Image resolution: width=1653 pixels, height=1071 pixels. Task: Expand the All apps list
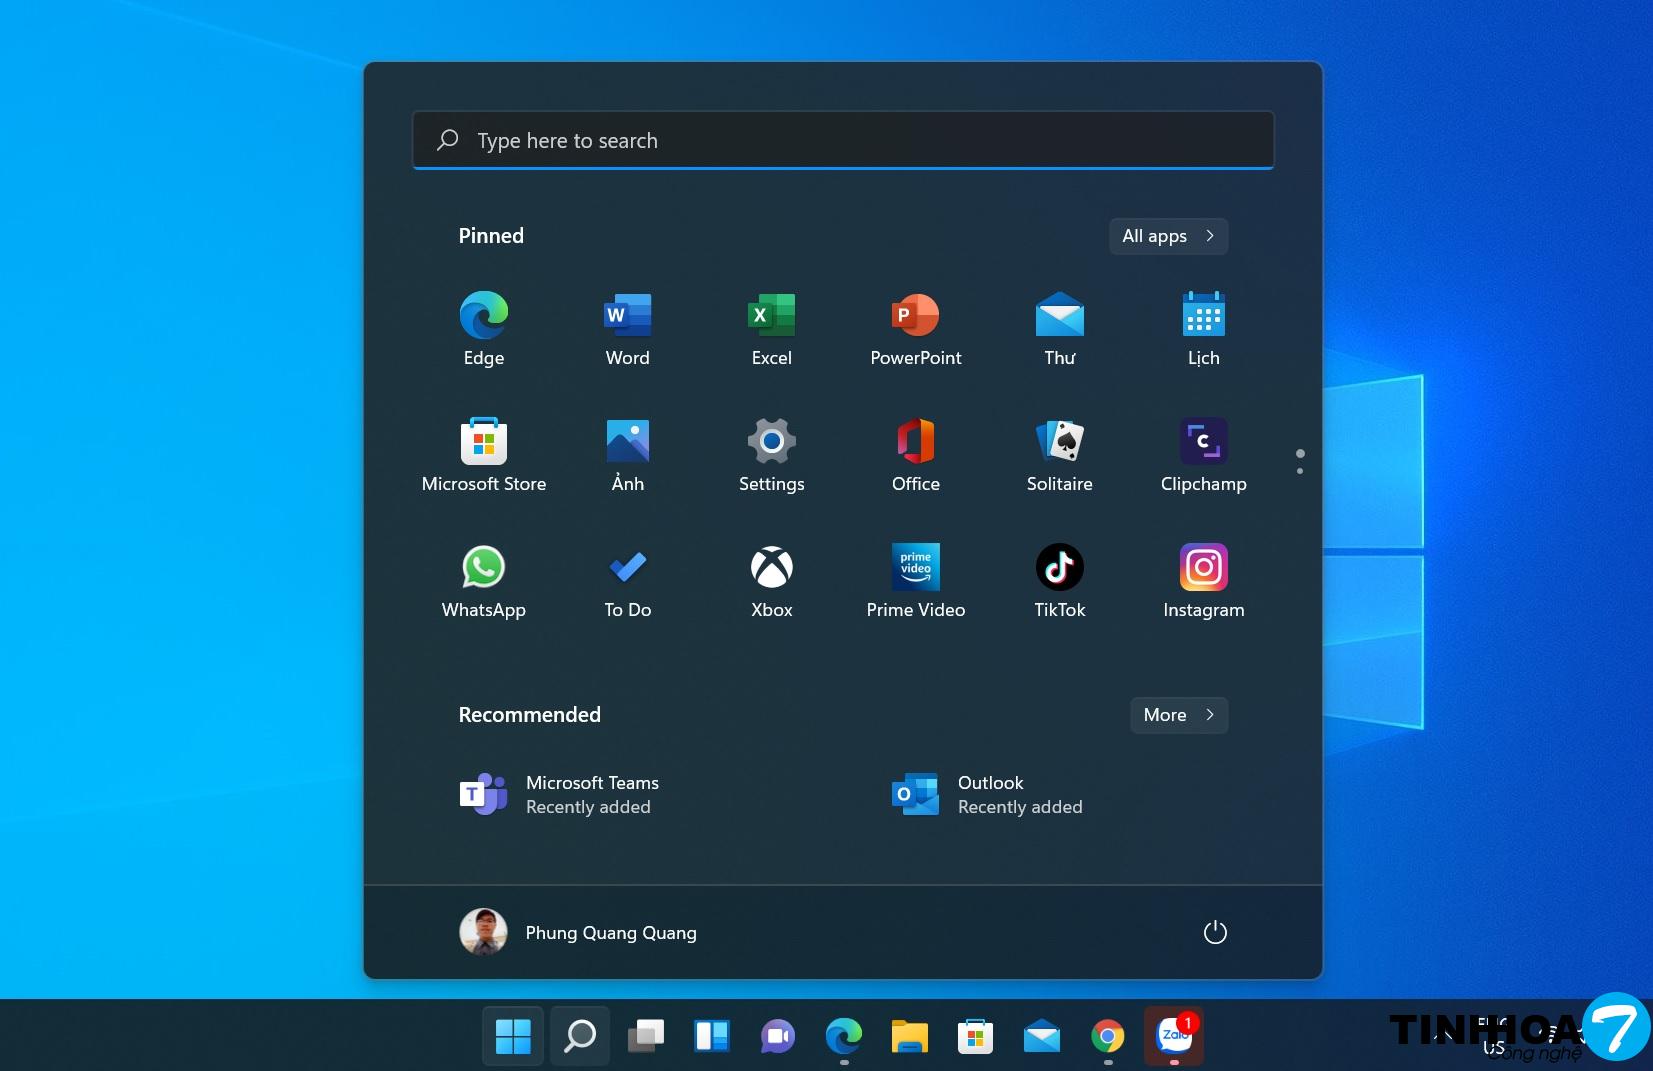pos(1168,236)
